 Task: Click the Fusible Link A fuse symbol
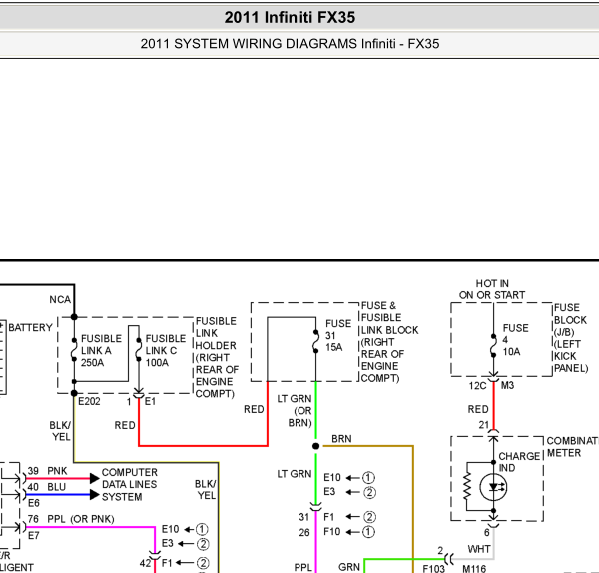(74, 350)
